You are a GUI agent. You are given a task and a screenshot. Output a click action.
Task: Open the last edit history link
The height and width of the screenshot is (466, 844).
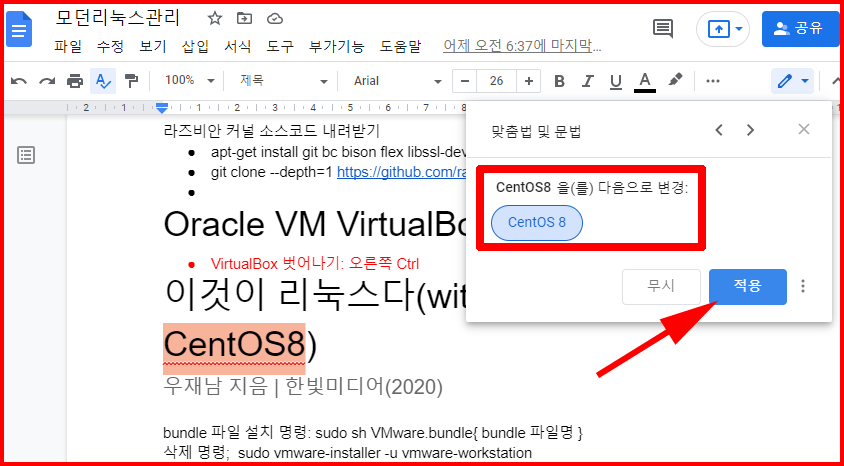pyautogui.click(x=522, y=46)
